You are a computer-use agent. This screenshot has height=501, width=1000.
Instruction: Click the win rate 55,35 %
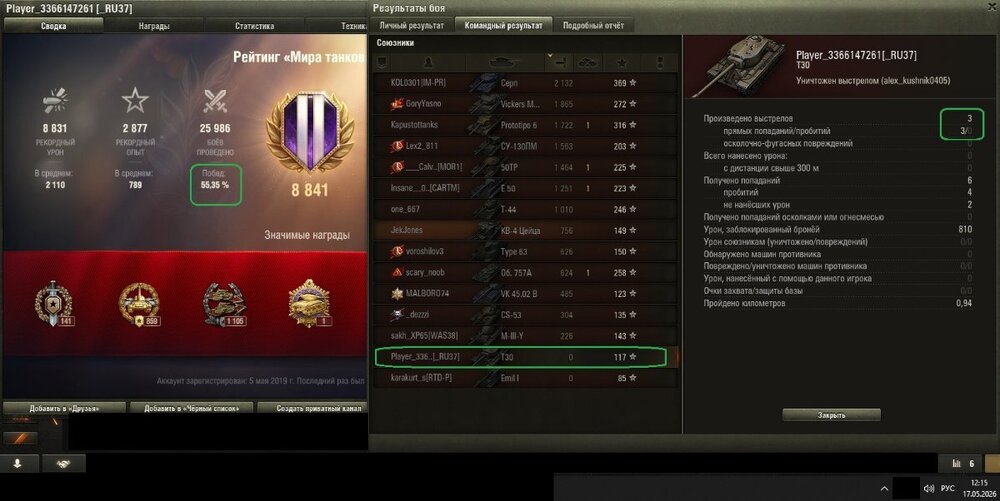215,185
